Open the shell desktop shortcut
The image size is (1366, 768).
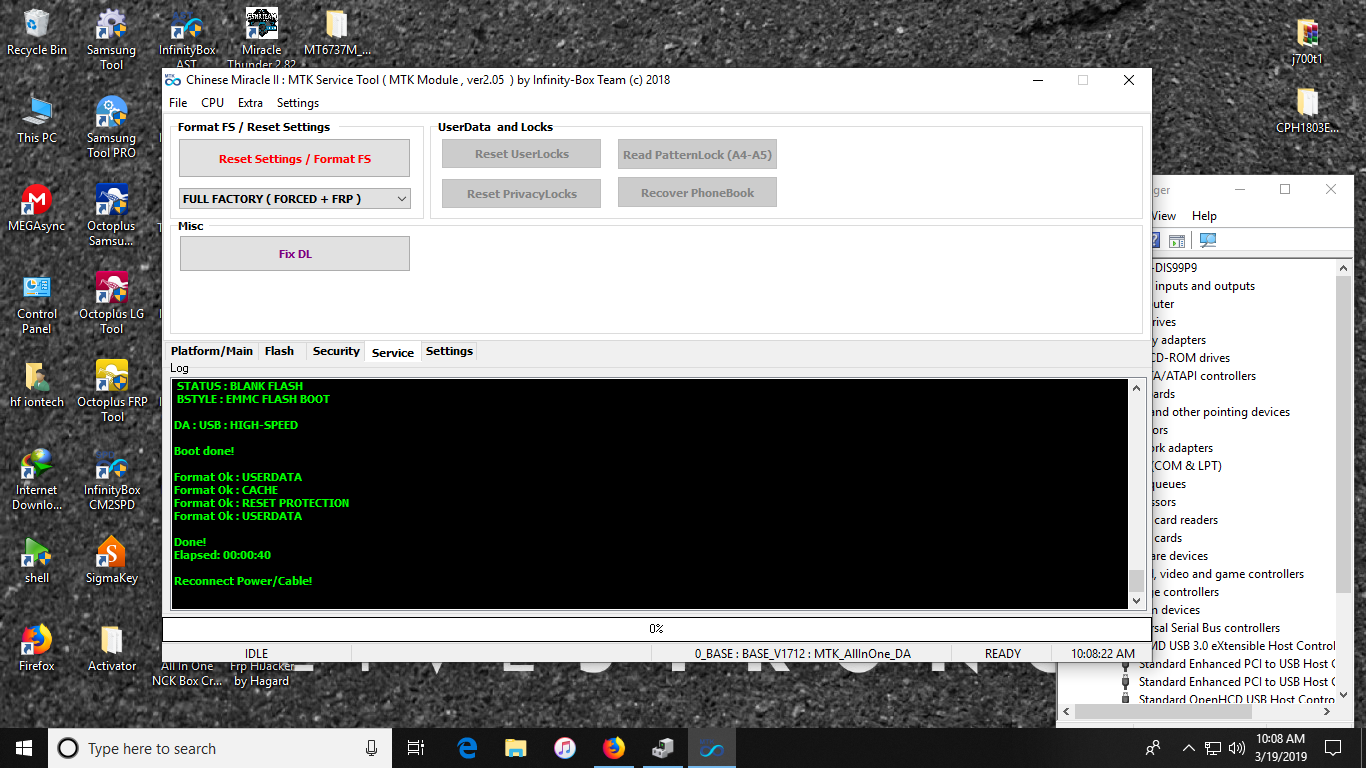37,560
